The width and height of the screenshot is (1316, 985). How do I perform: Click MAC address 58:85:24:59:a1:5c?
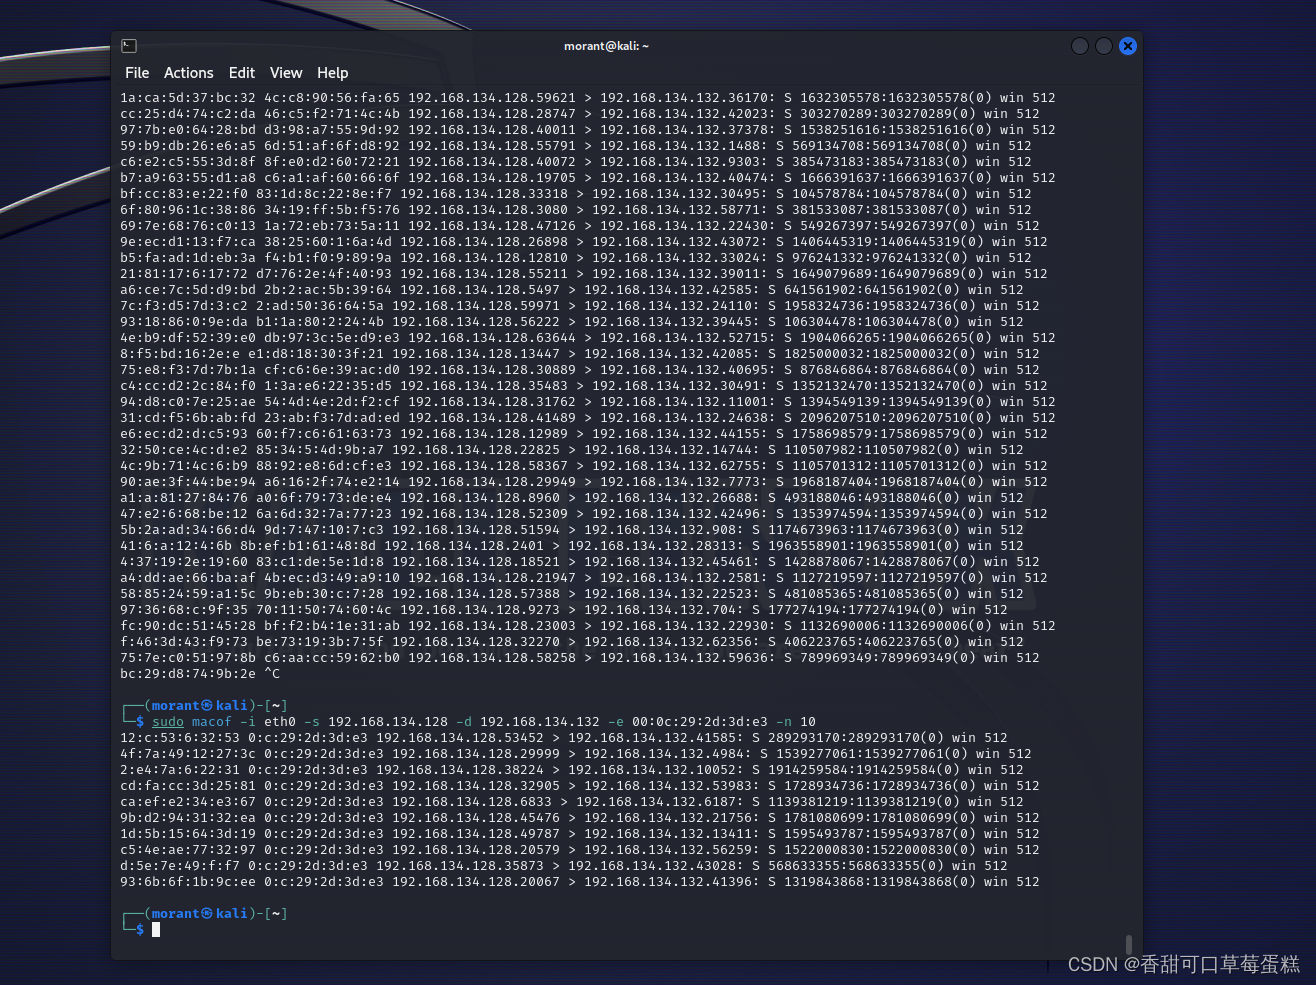(x=188, y=594)
